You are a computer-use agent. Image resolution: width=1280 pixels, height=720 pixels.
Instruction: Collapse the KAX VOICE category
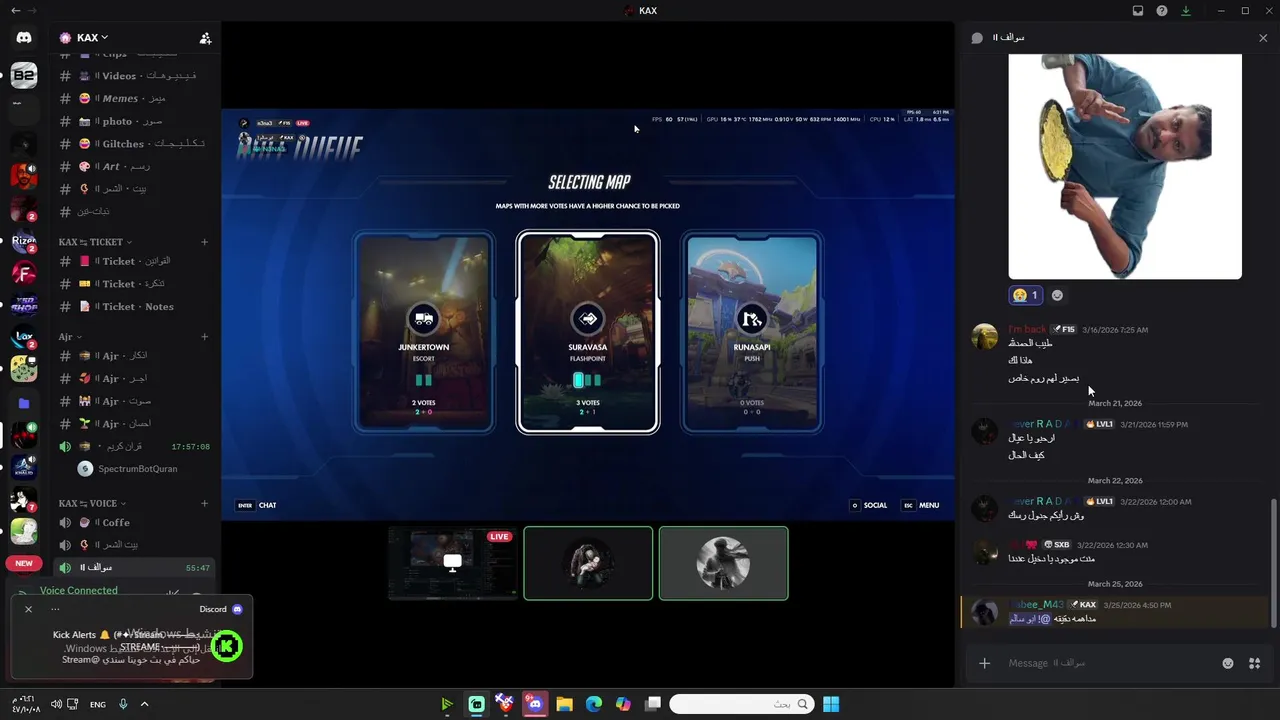[x=92, y=503]
